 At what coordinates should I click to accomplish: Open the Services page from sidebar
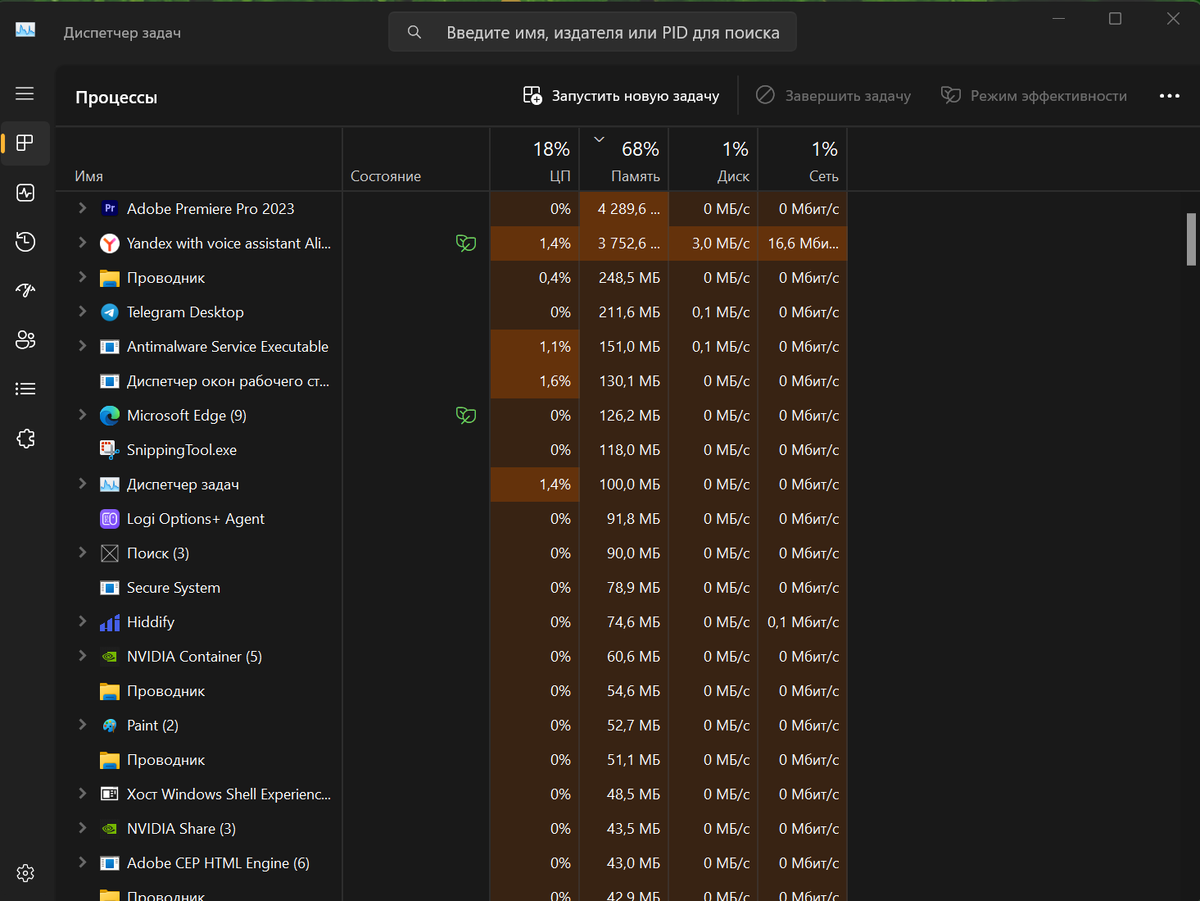[x=25, y=438]
